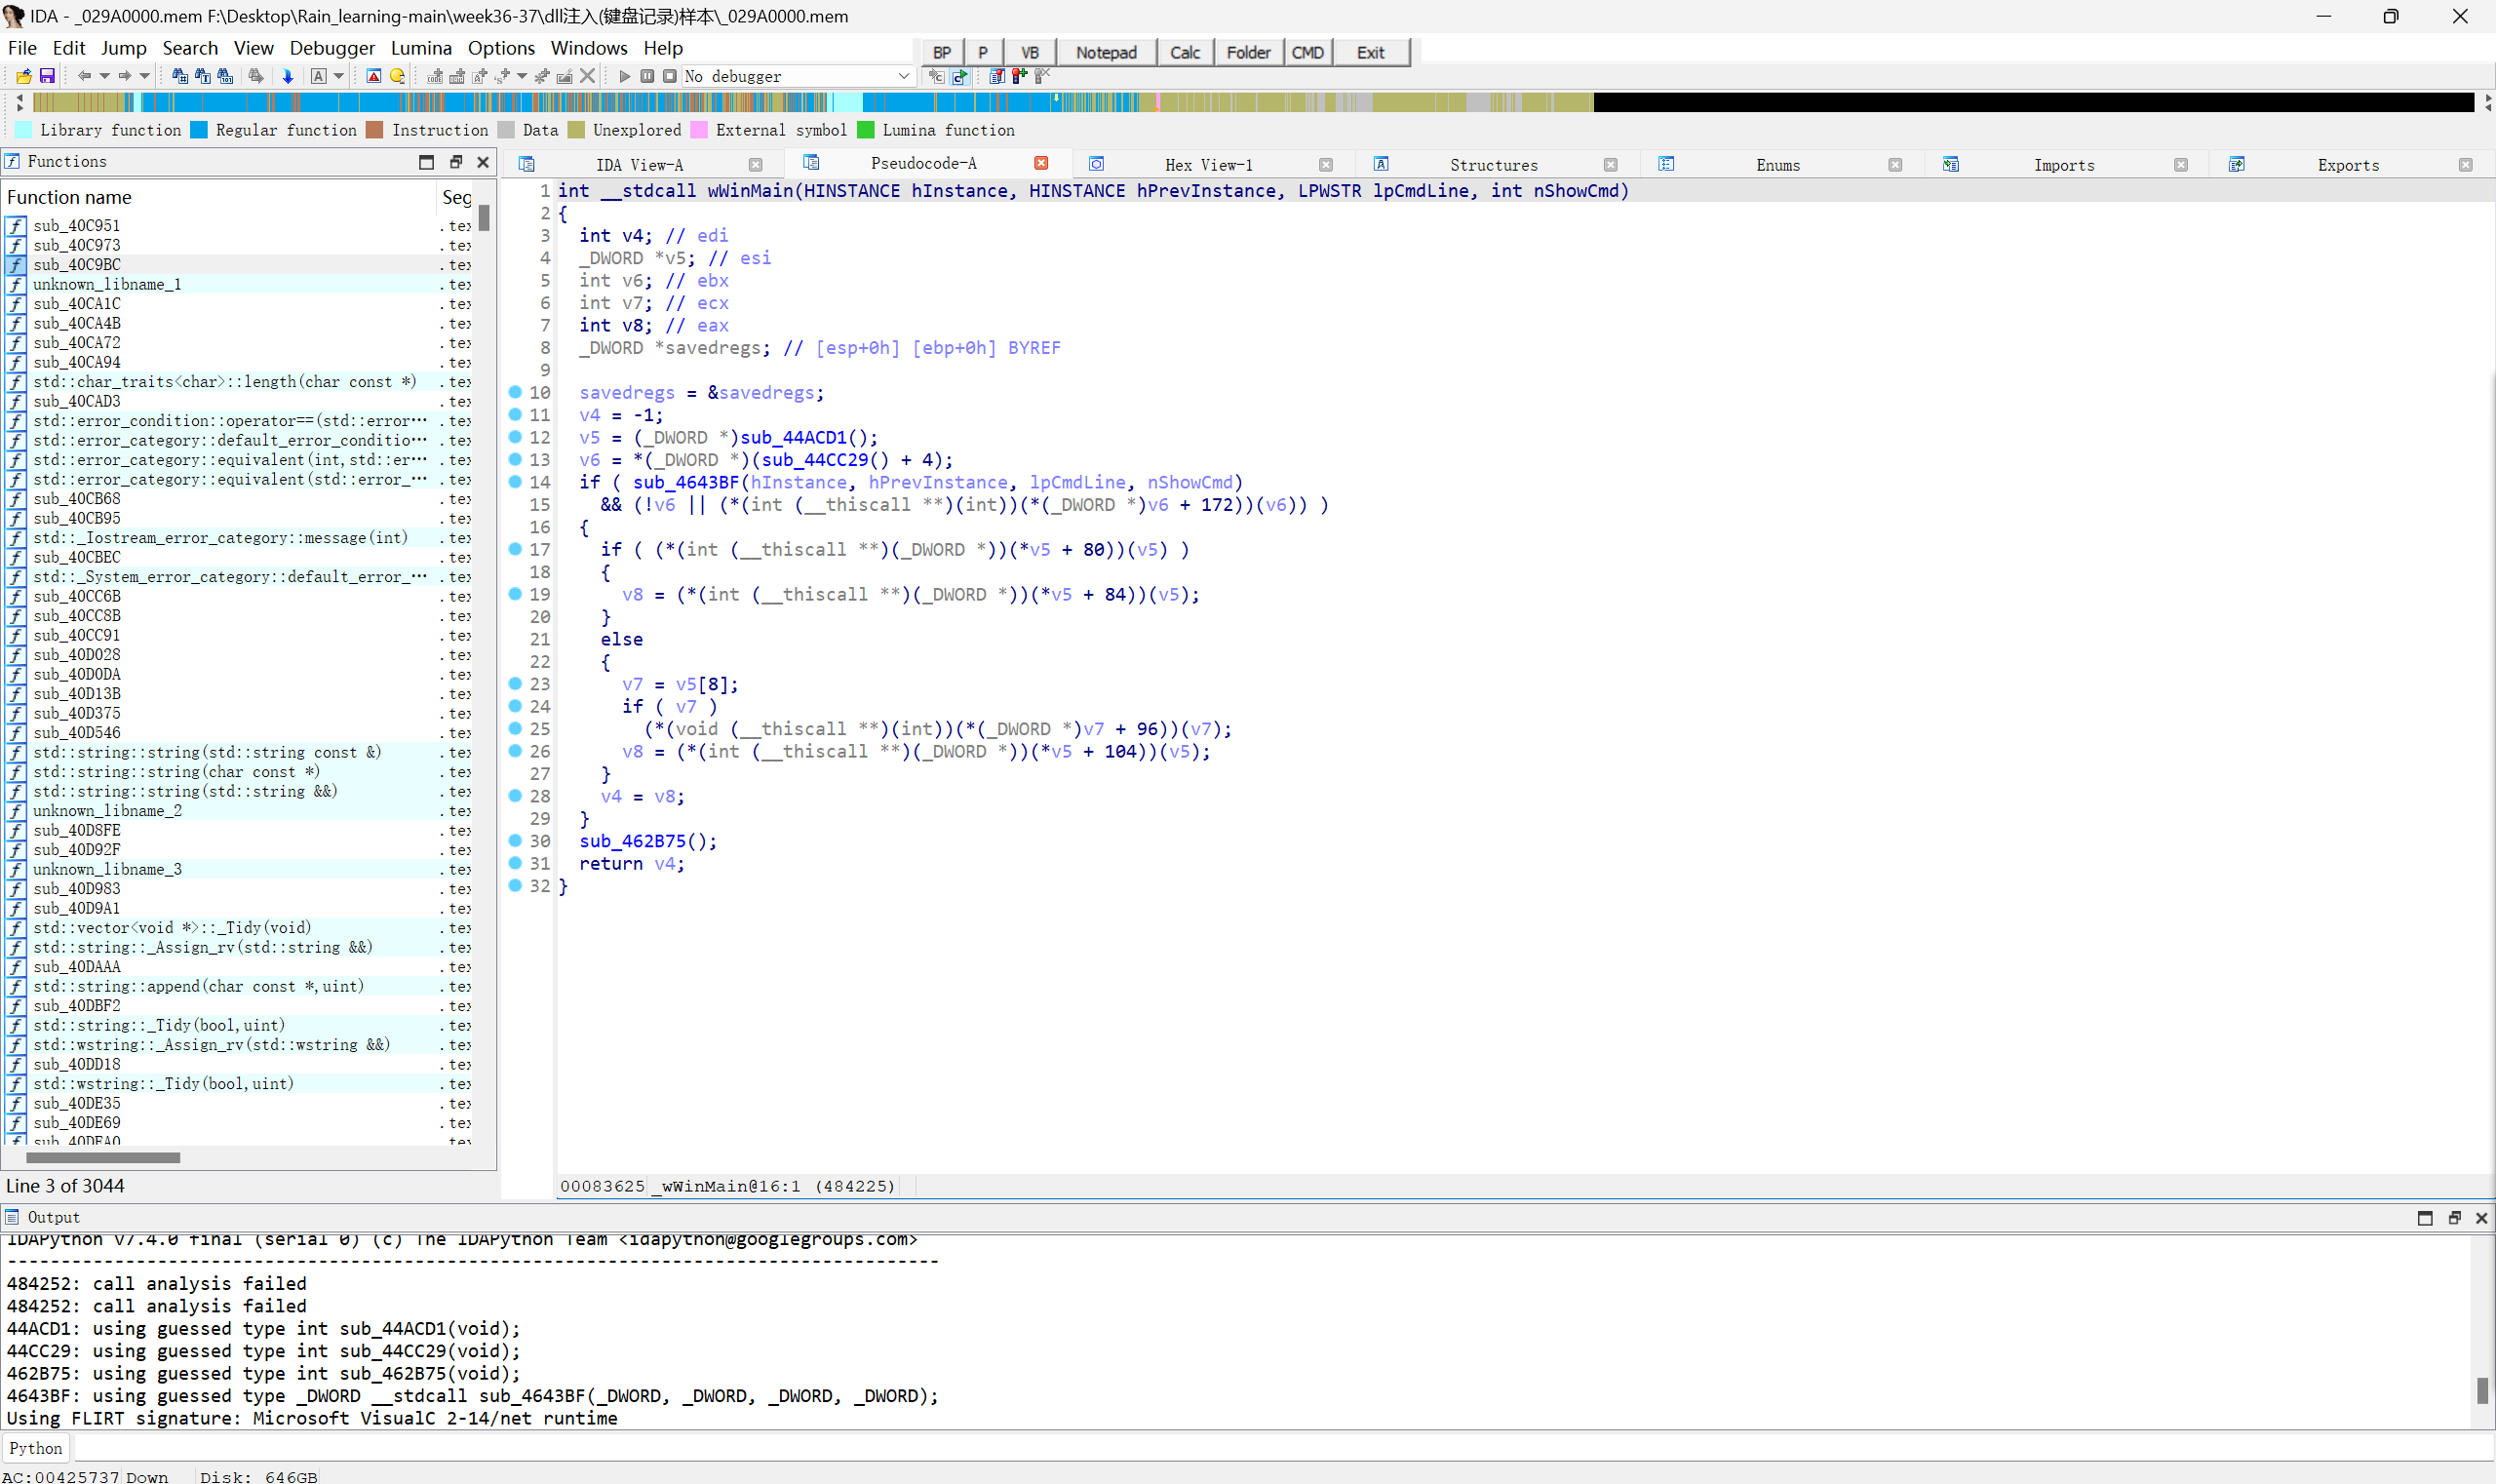Toggle breakpoint dot on line 17
Image resolution: width=2496 pixels, height=1484 pixels.
(515, 548)
